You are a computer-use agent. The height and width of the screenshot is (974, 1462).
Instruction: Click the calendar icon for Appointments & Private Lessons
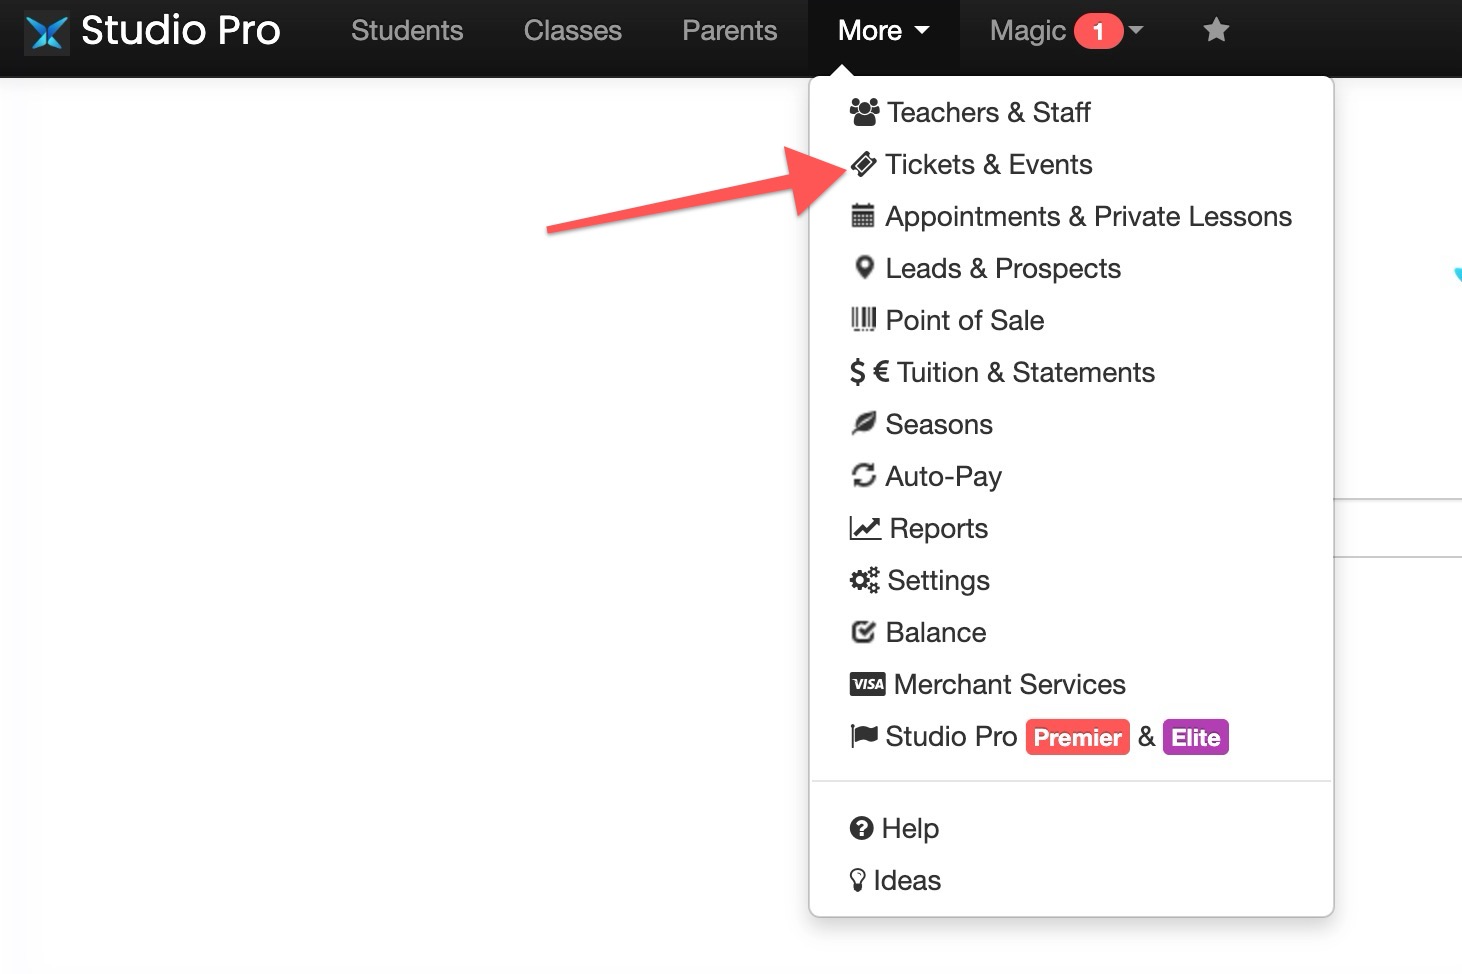862,216
